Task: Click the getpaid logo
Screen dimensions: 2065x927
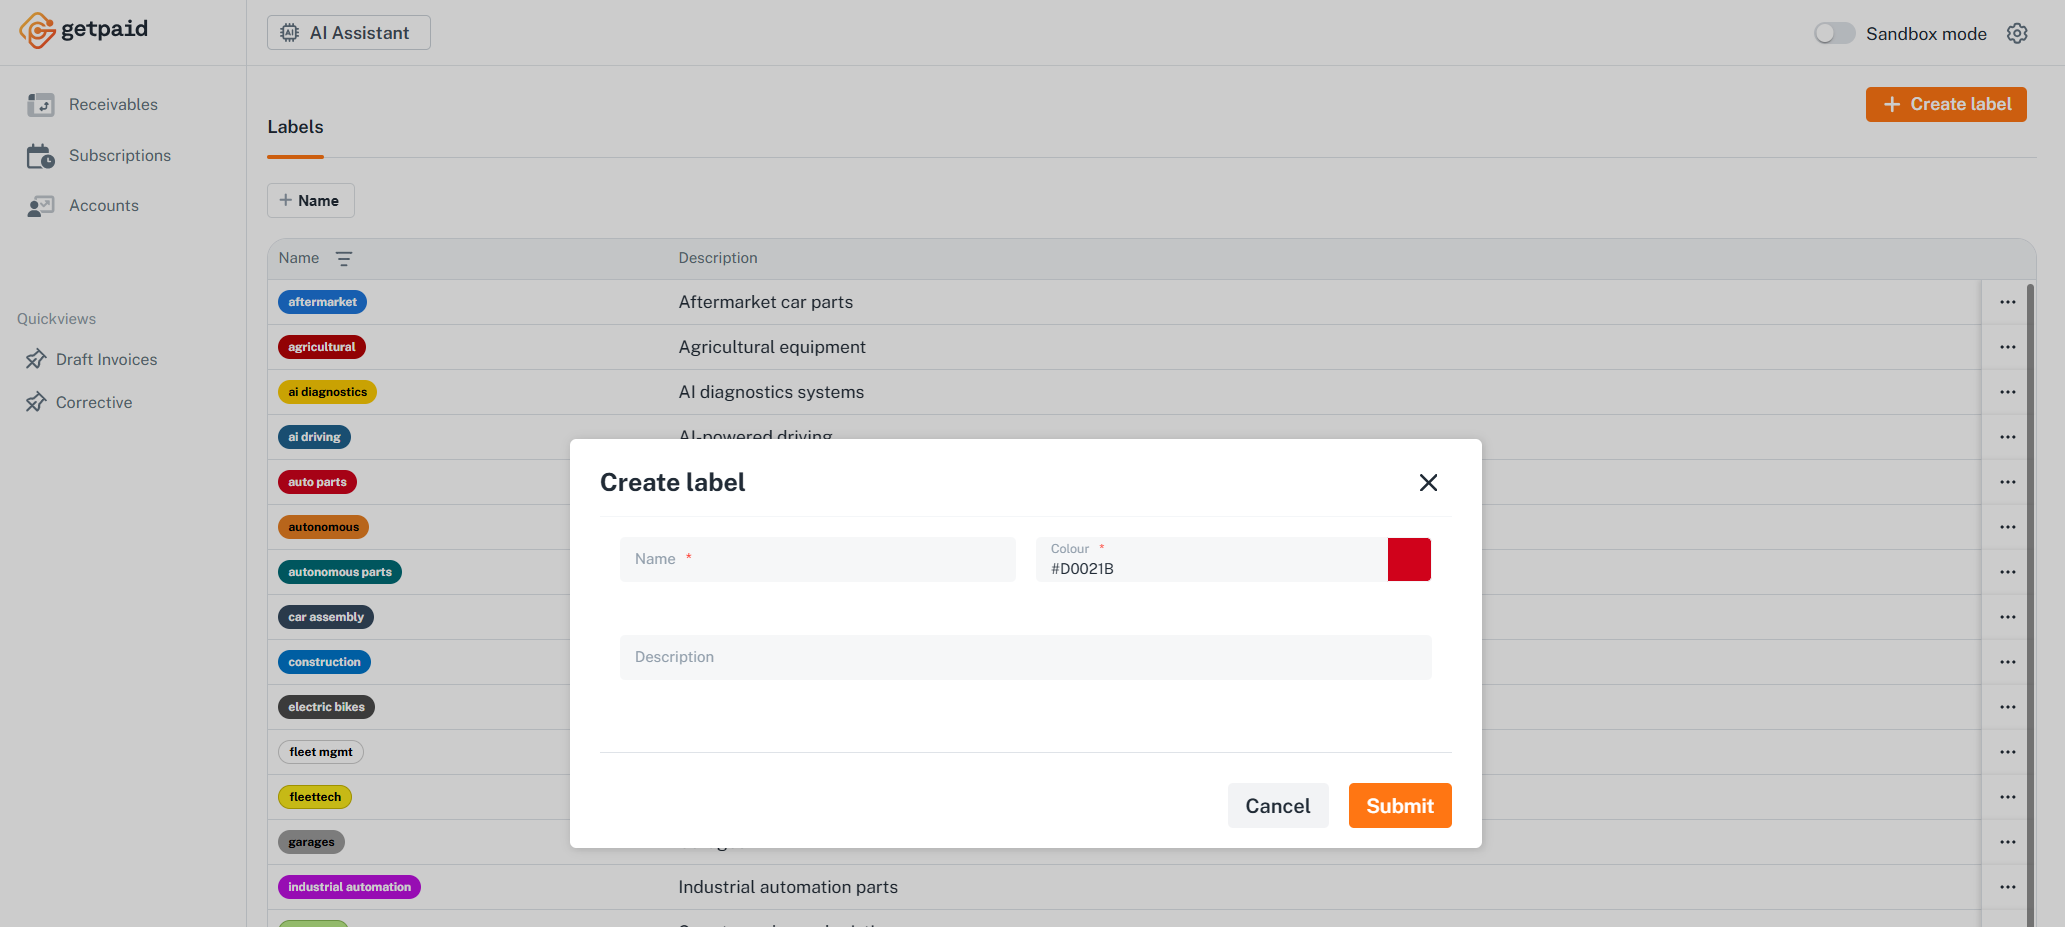Action: 84,30
